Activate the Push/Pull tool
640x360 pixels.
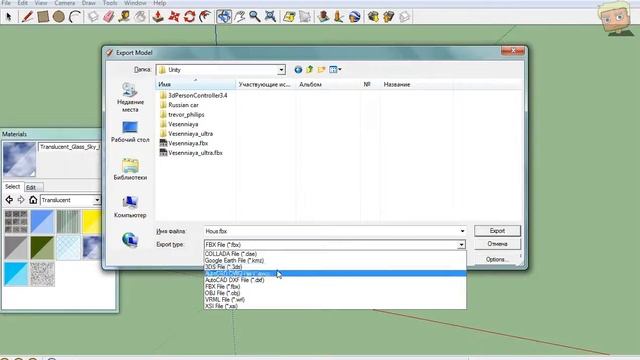pos(158,17)
